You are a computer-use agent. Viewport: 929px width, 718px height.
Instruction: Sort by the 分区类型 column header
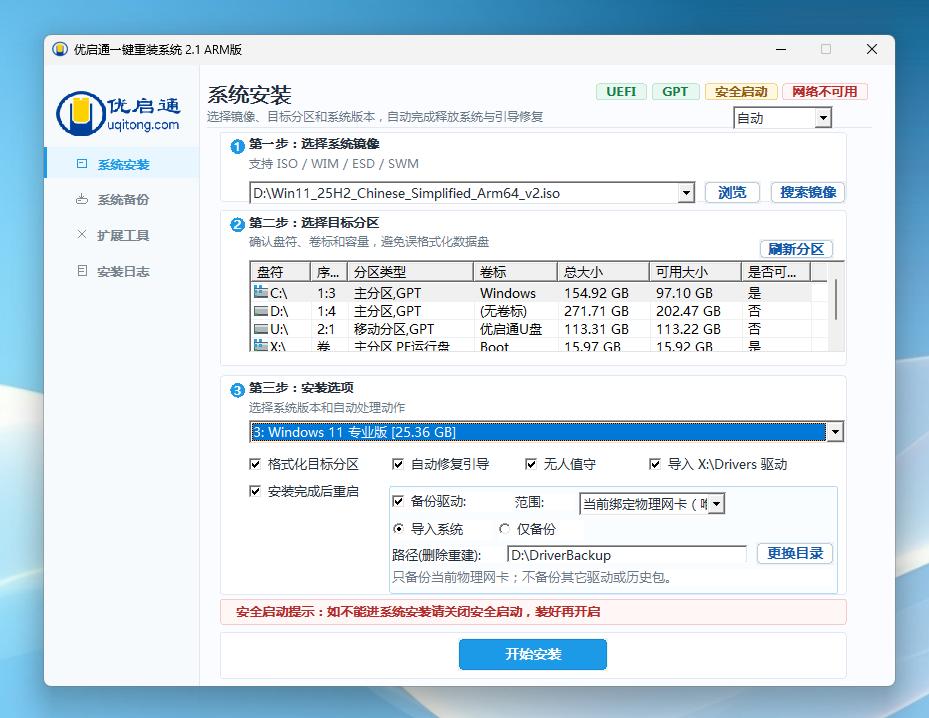click(410, 272)
